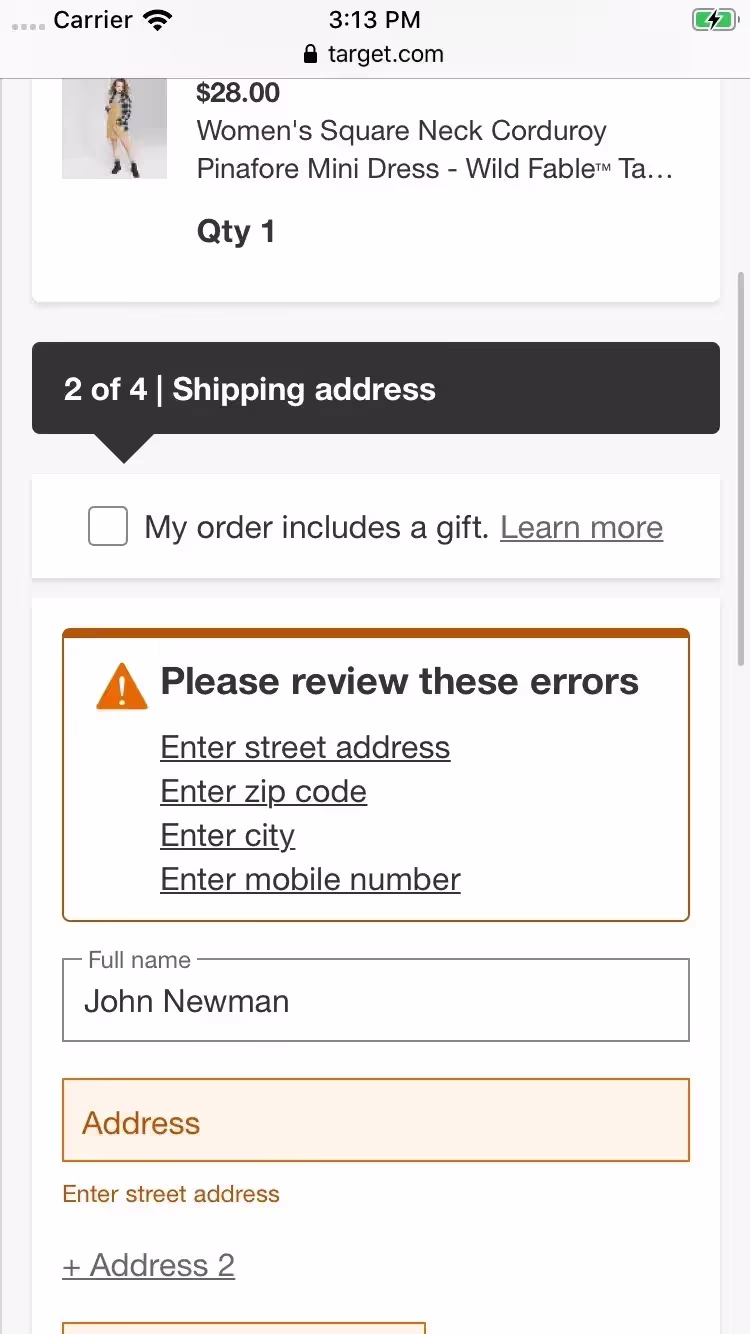Tap the WiFi icon in status bar

click(157, 19)
